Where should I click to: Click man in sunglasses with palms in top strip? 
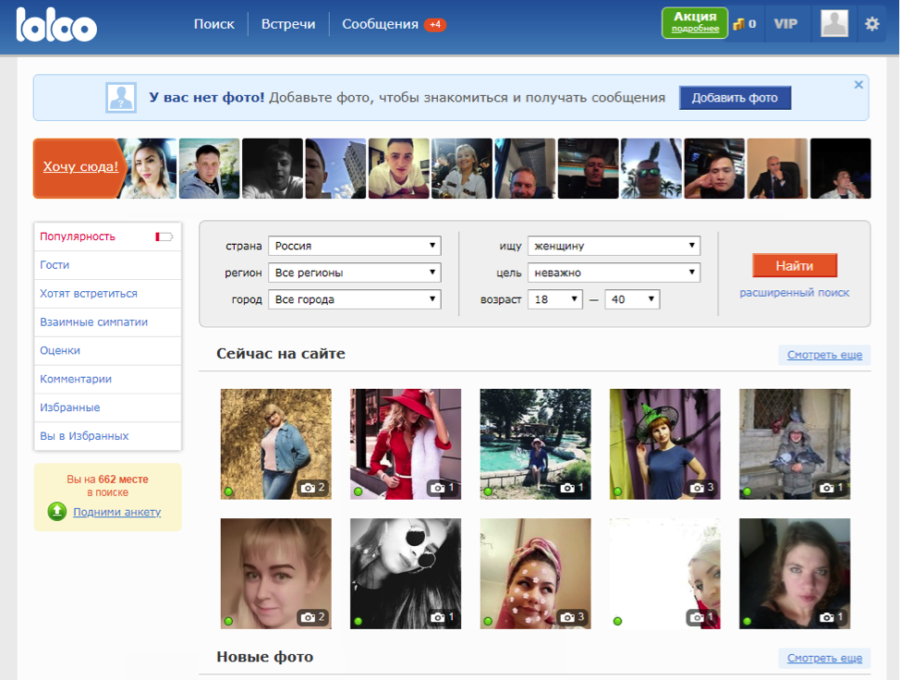tap(651, 168)
